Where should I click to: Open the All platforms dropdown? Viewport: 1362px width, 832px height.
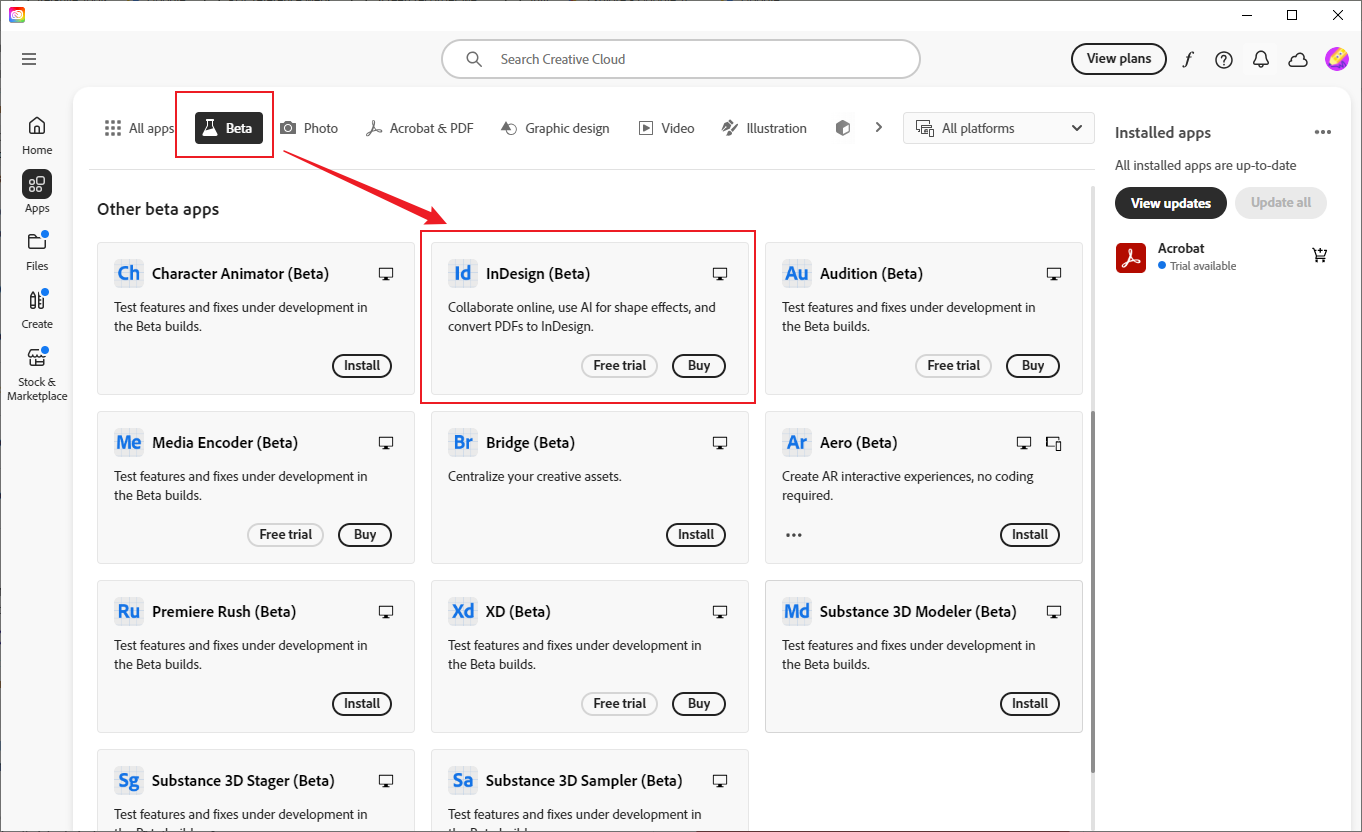pyautogui.click(x=998, y=128)
